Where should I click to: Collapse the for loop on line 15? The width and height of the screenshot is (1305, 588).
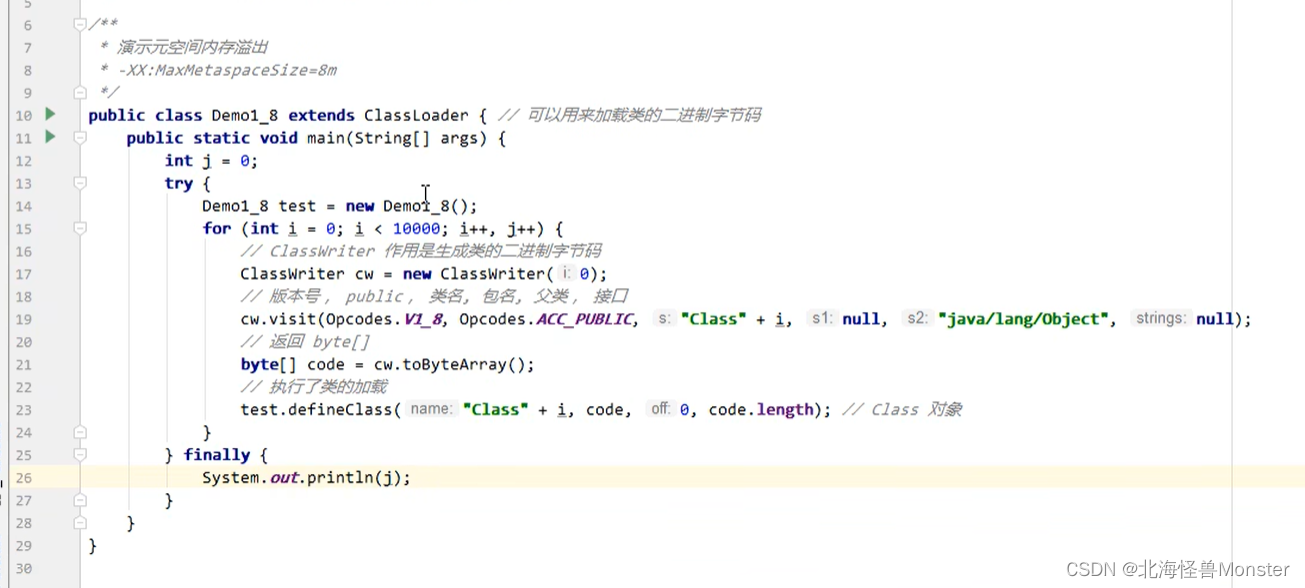tap(79, 228)
